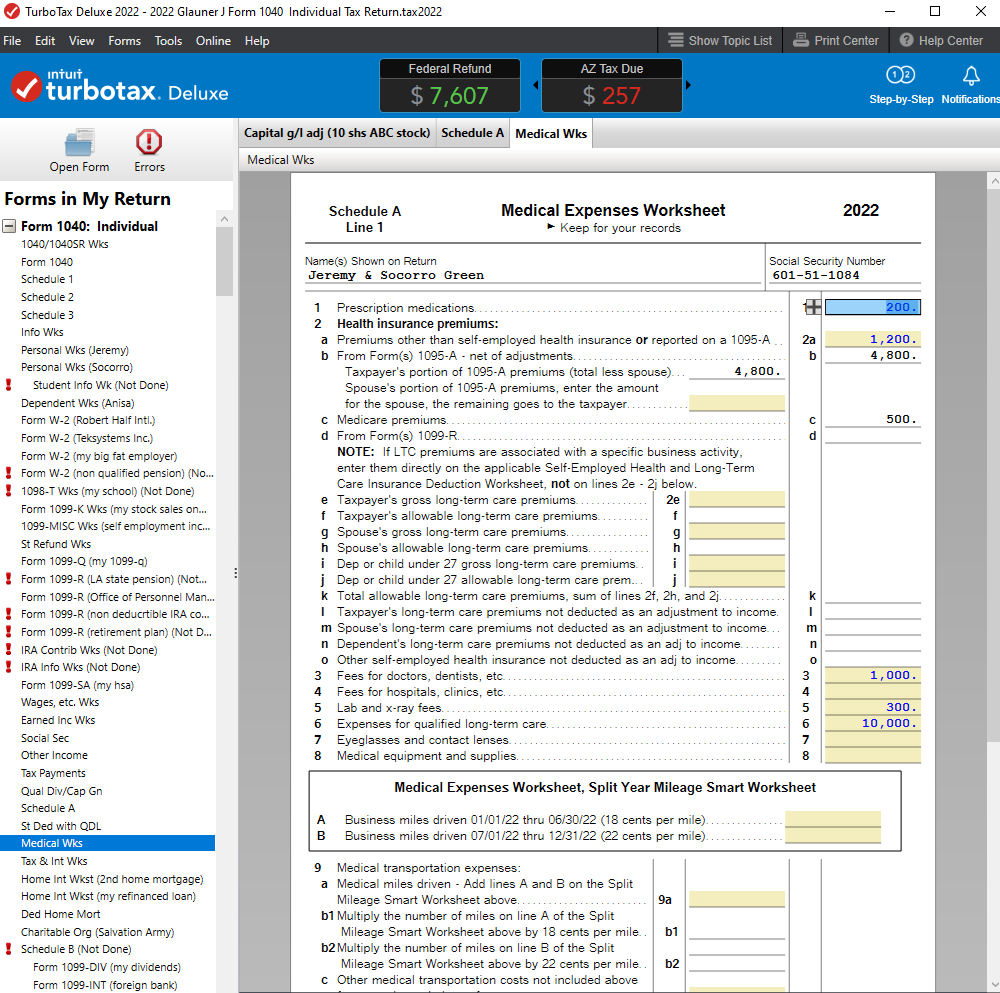This screenshot has height=993, width=1000.
Task: Open Charitable Org (Salvation Army) form
Action: coord(97,932)
